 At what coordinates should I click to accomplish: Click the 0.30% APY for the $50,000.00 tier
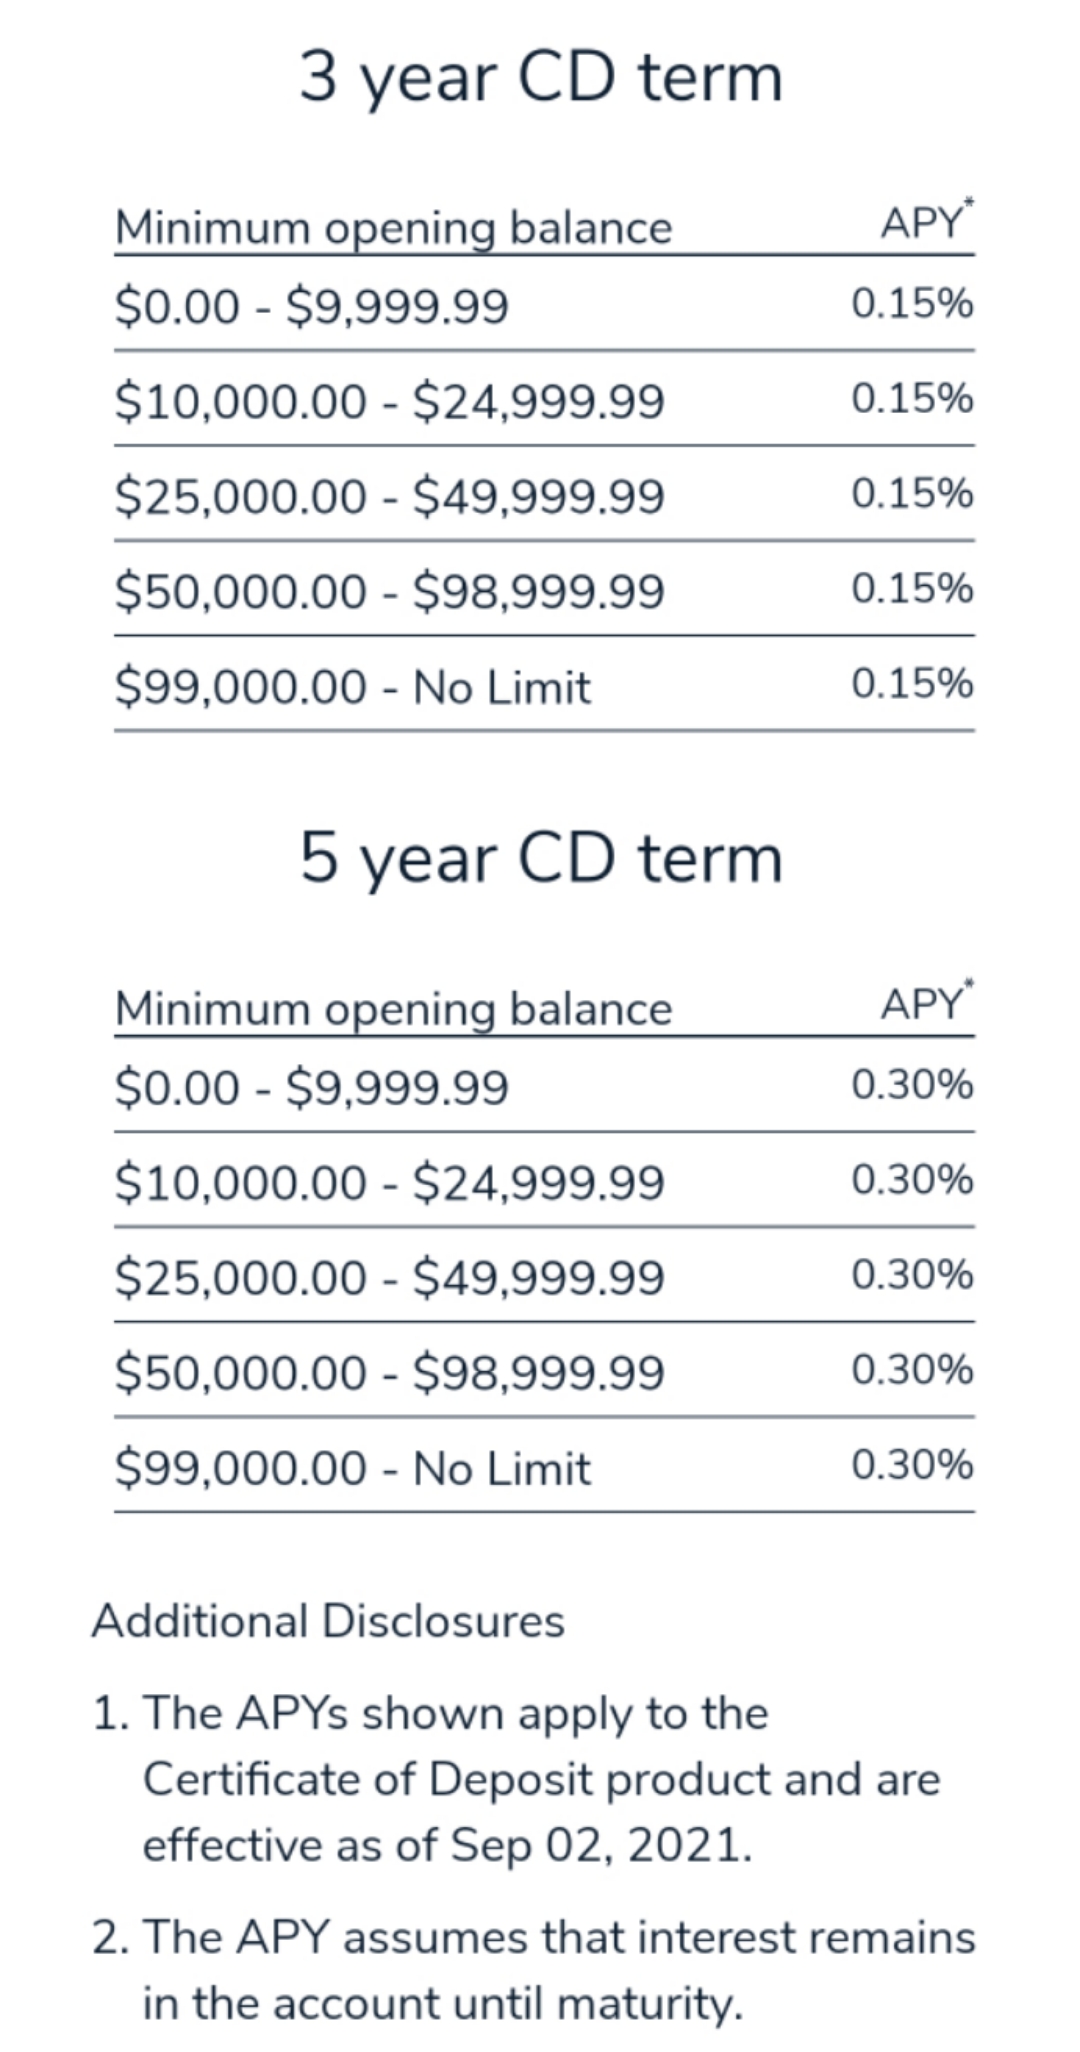pos(912,1370)
